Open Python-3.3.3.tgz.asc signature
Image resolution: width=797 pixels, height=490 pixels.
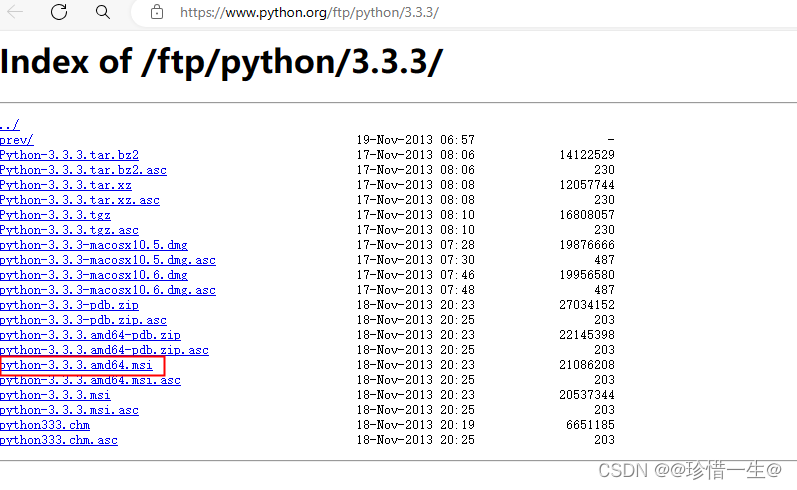click(69, 230)
